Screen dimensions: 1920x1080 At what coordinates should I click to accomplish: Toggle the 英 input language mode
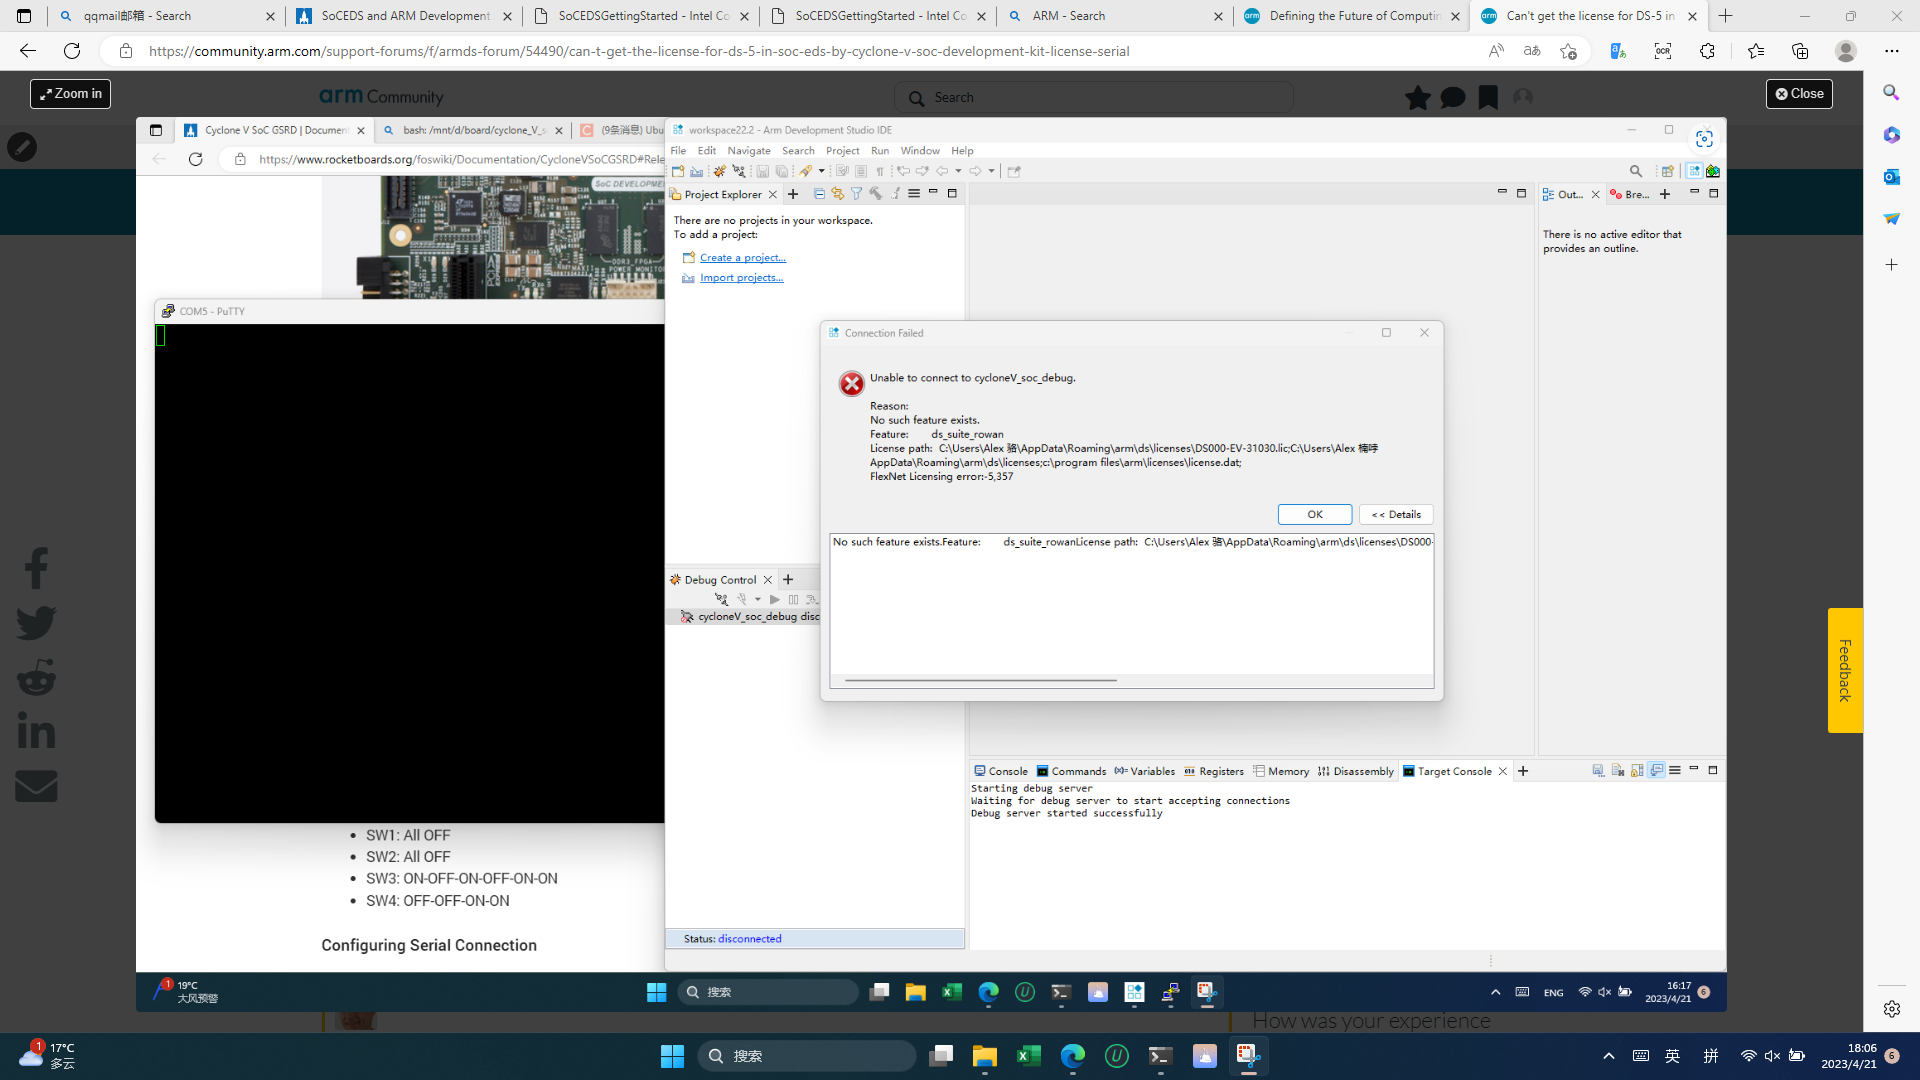coord(1672,1056)
